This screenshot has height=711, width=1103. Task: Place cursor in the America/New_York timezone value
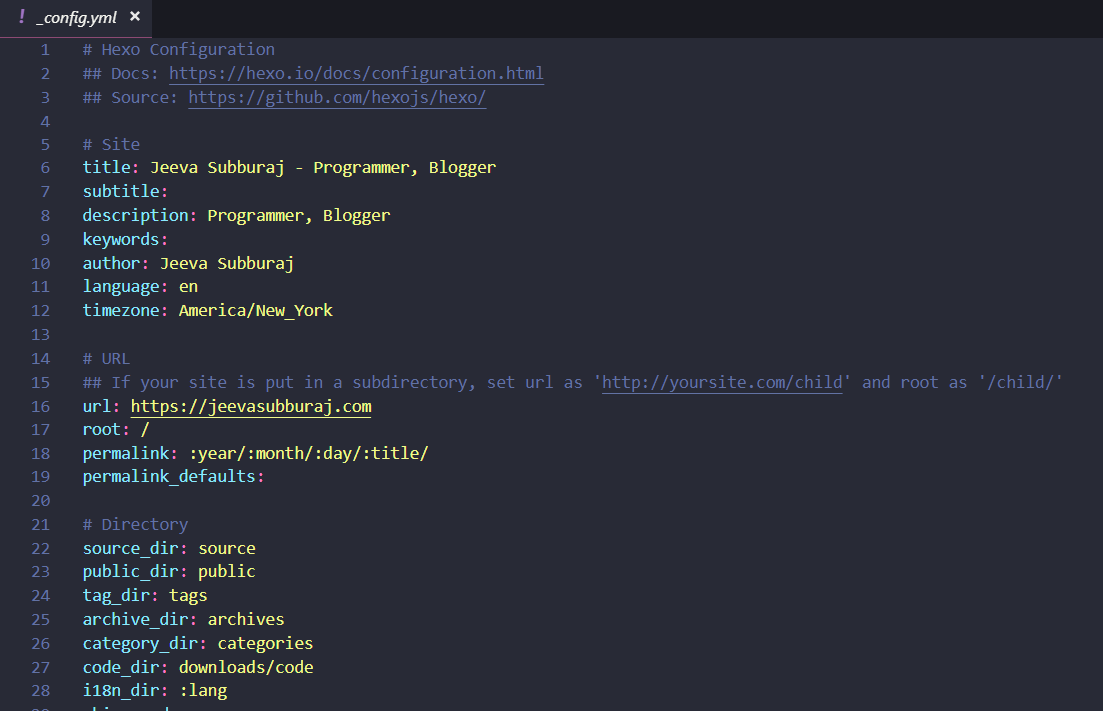tap(255, 311)
